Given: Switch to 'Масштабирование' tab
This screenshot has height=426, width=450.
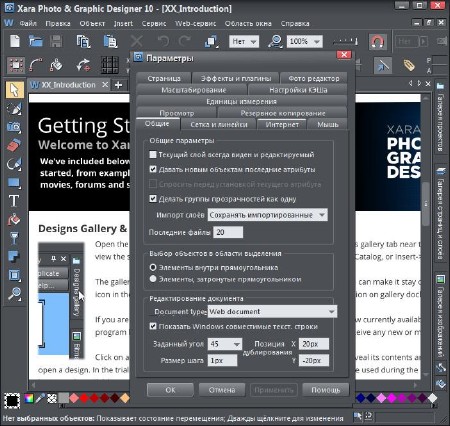Looking at the screenshot, I should point(192,90).
